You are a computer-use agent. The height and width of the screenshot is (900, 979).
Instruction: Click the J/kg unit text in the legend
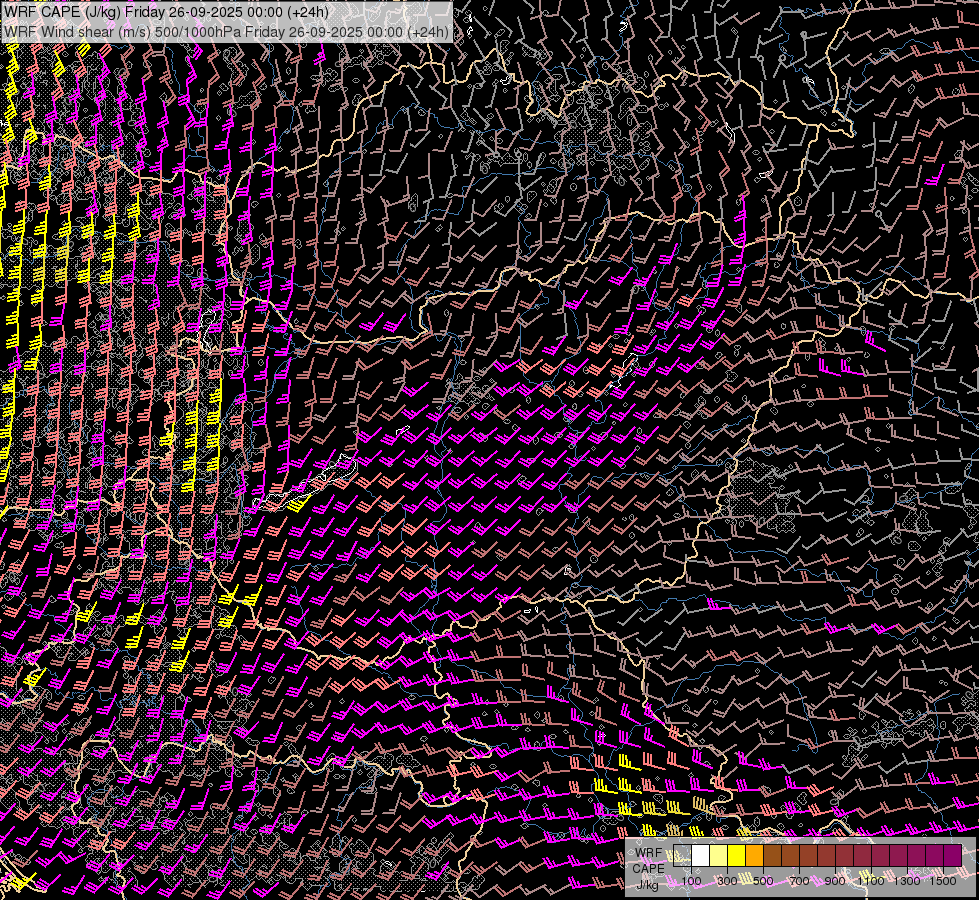[x=648, y=884]
